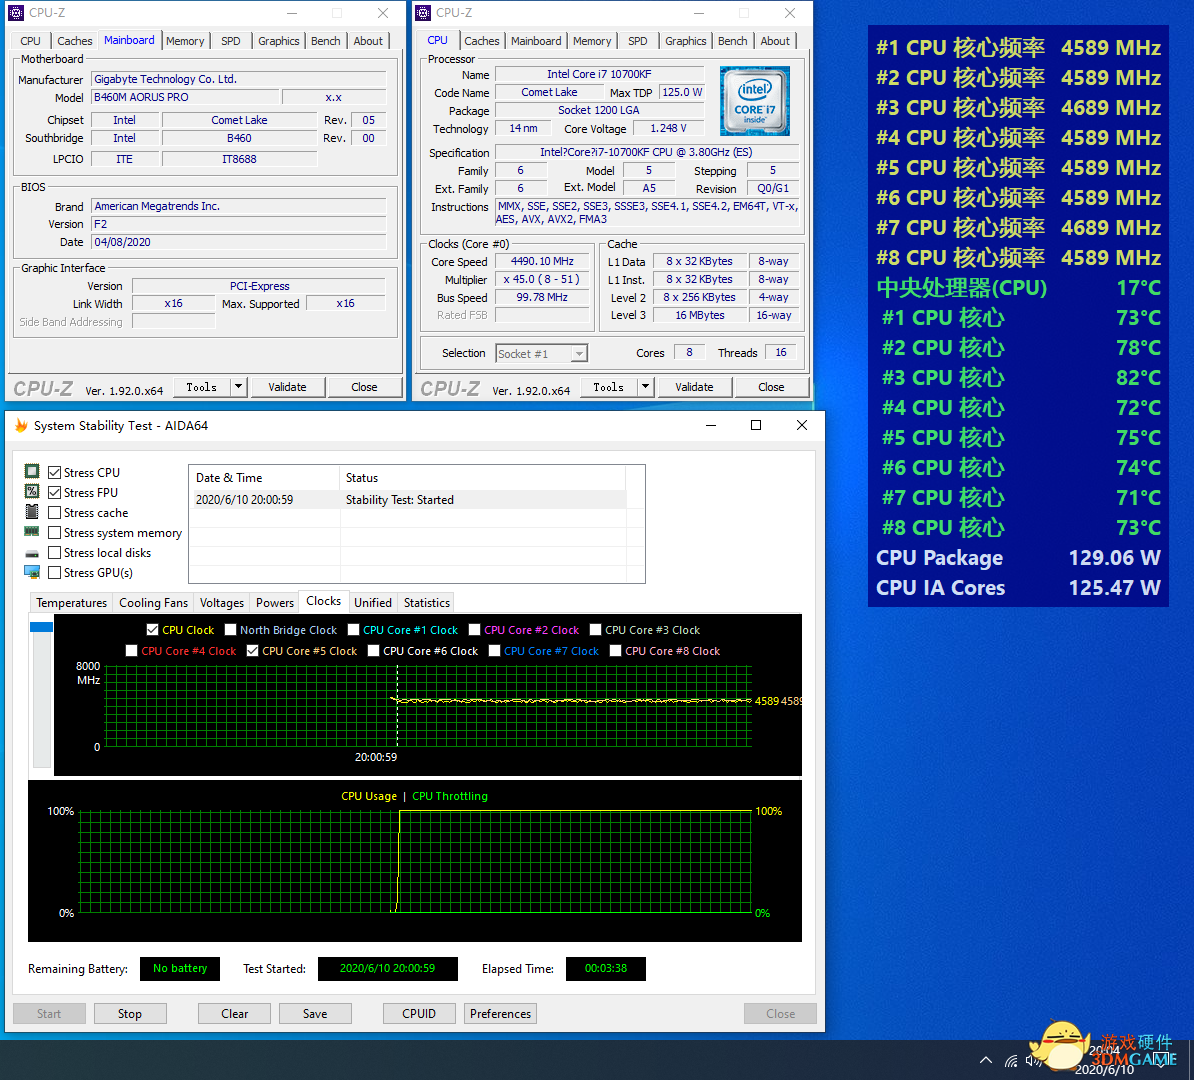Enable the CPU Core #8 Clock checkbox
This screenshot has height=1080, width=1194.
(x=616, y=650)
